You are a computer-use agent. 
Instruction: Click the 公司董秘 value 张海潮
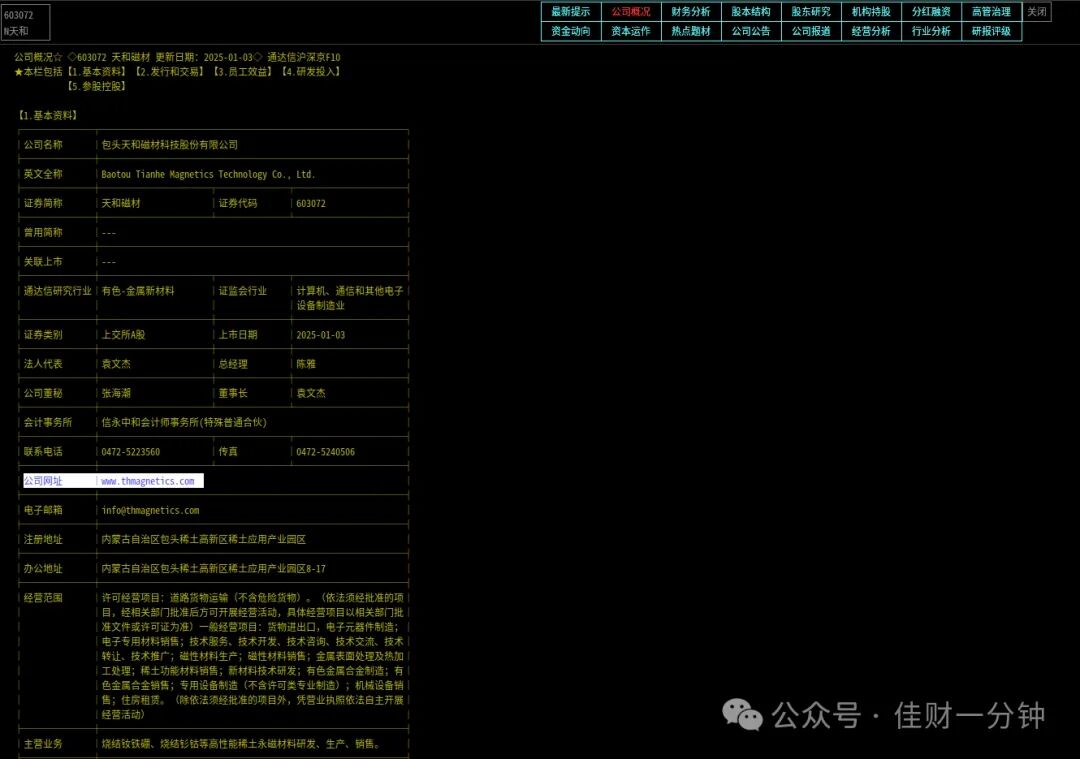point(116,393)
